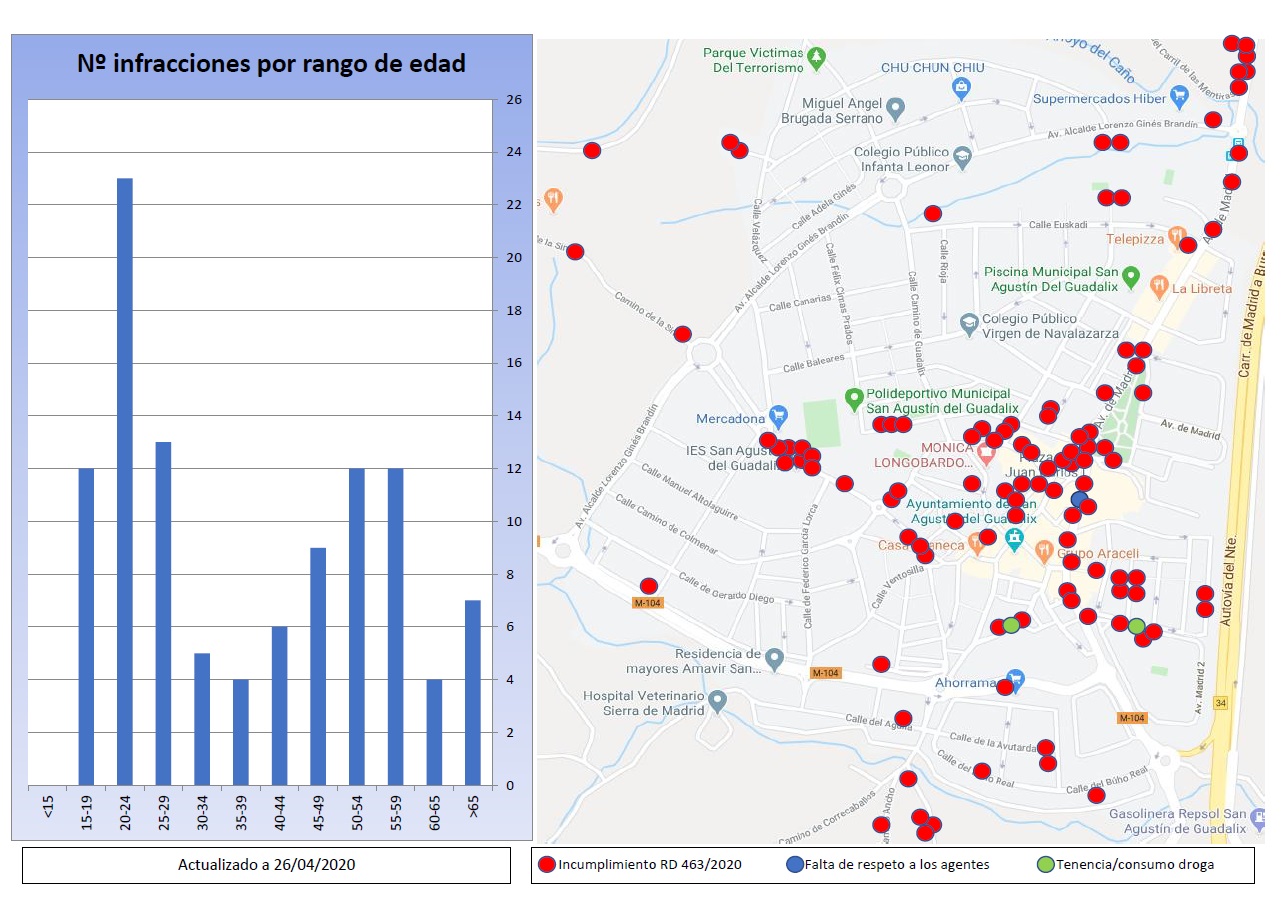Select the bar for ages over 65

[x=473, y=693]
